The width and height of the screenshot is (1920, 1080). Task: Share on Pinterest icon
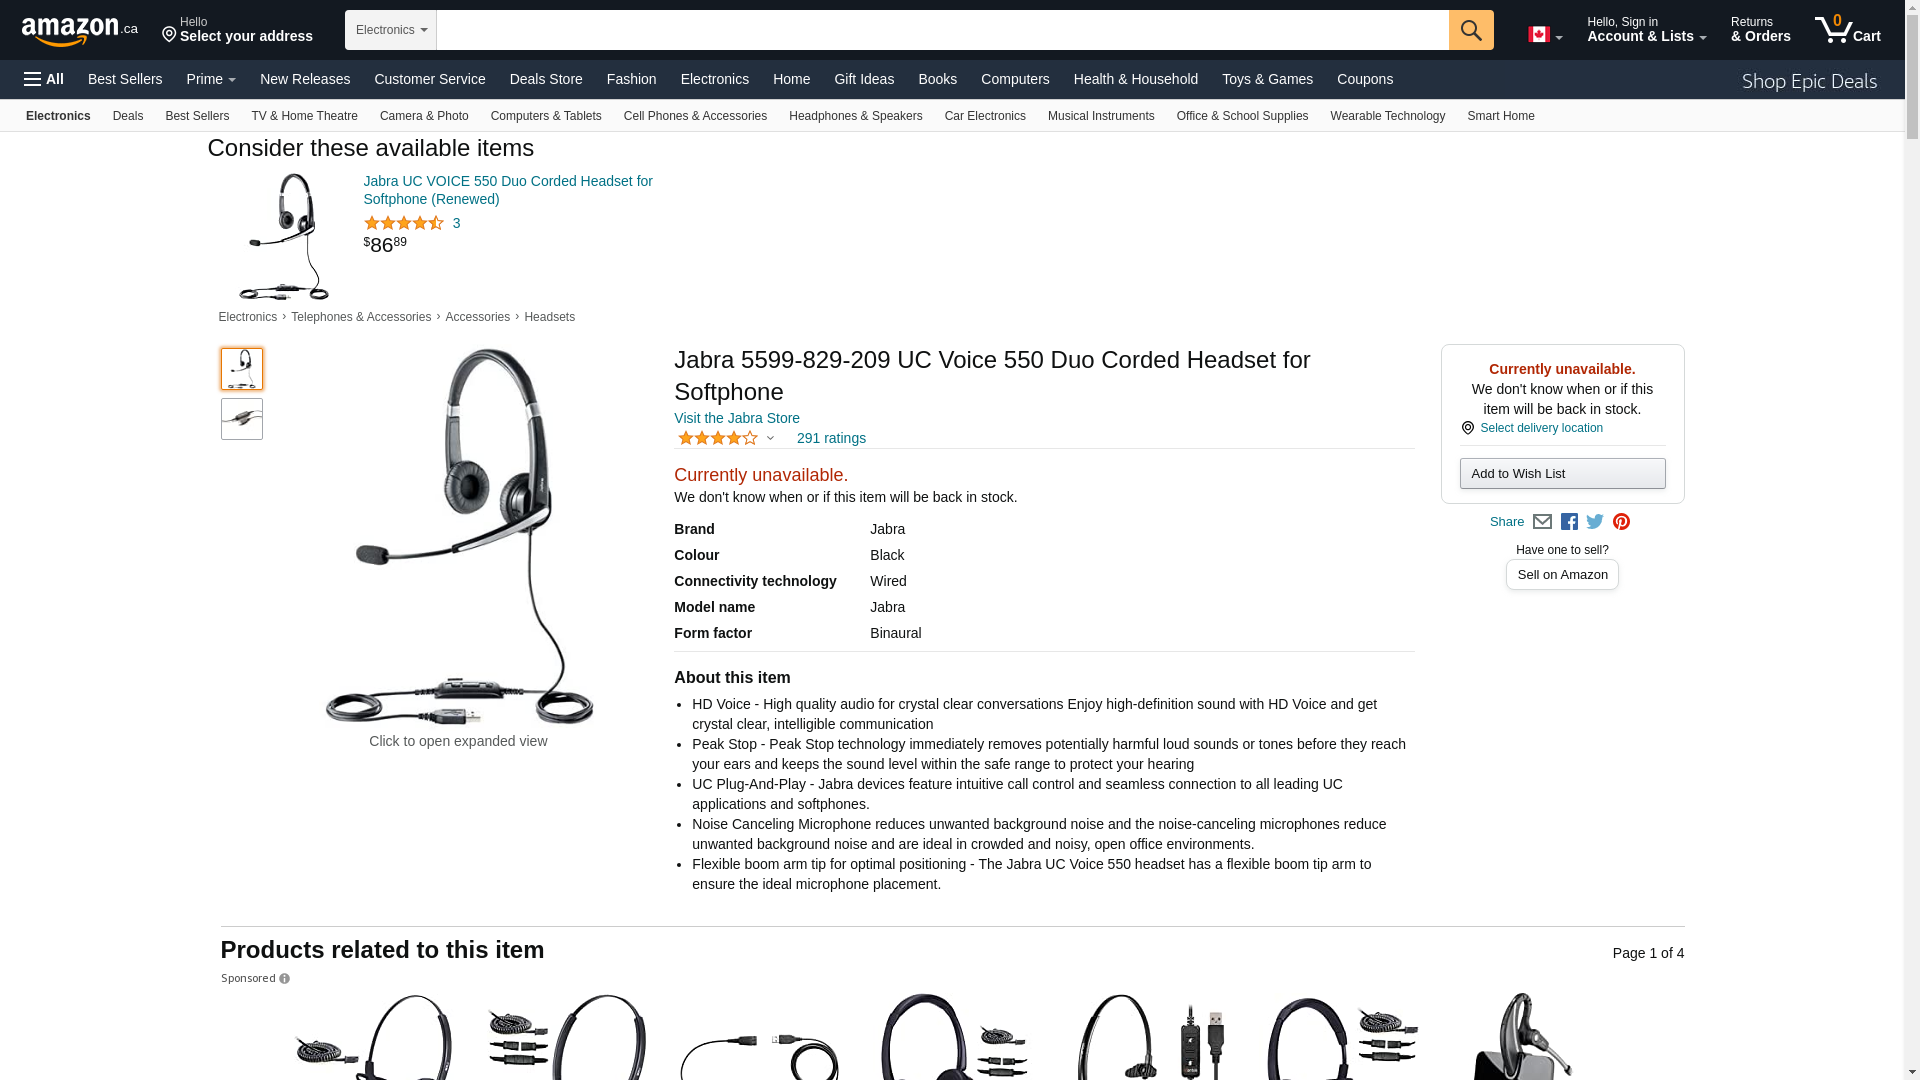[x=1621, y=522]
